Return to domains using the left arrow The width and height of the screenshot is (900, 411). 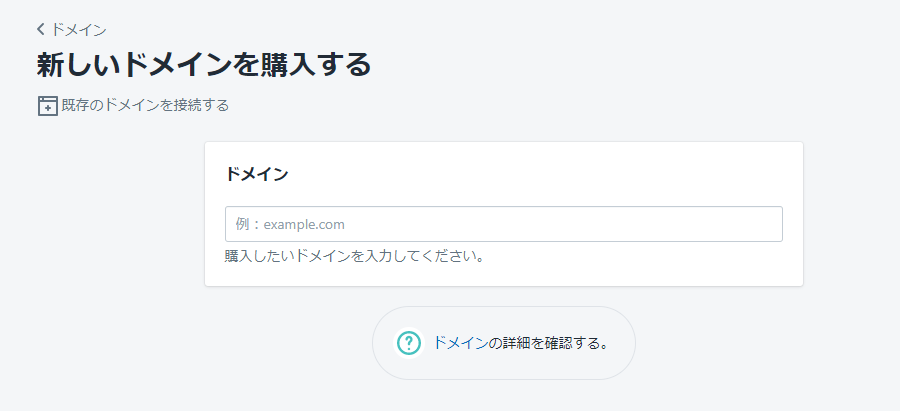click(x=41, y=29)
